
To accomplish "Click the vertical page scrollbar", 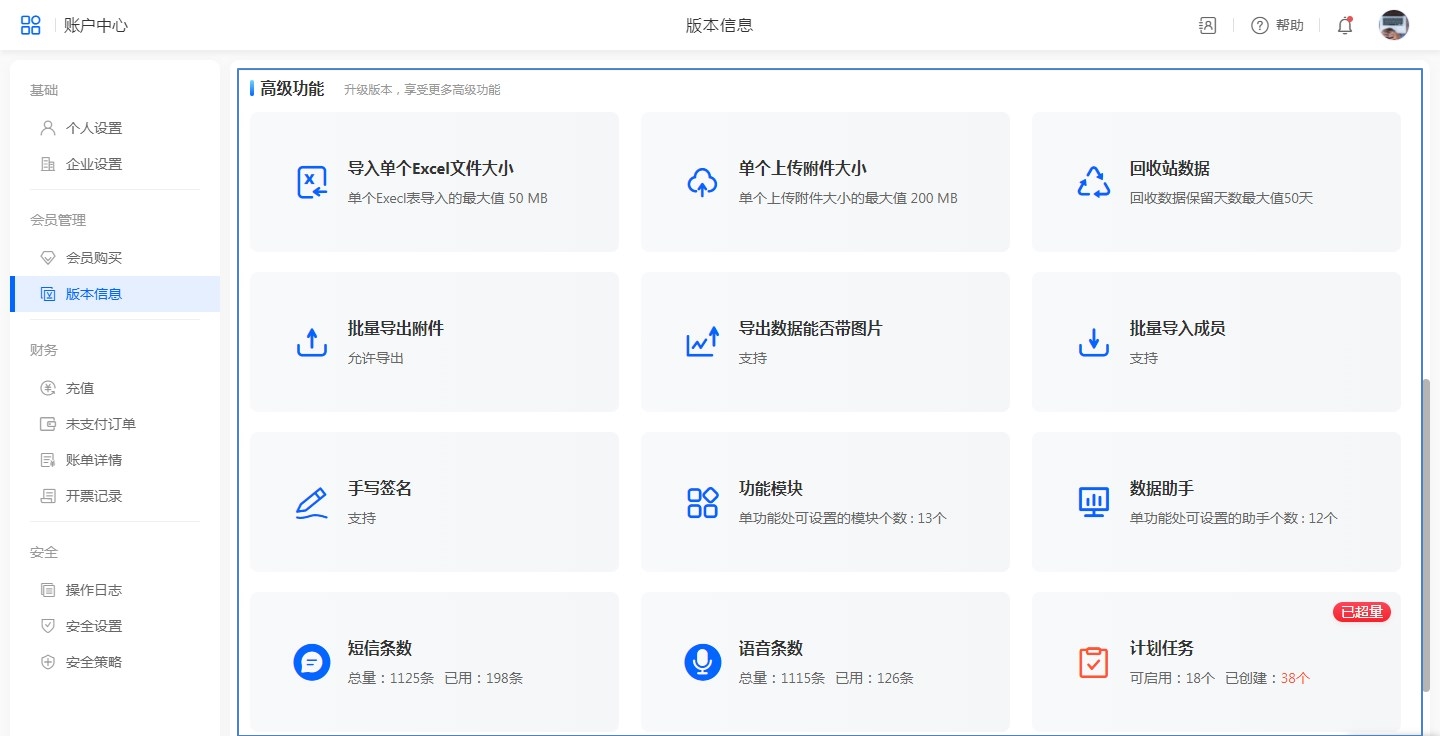I will point(1426,535).
